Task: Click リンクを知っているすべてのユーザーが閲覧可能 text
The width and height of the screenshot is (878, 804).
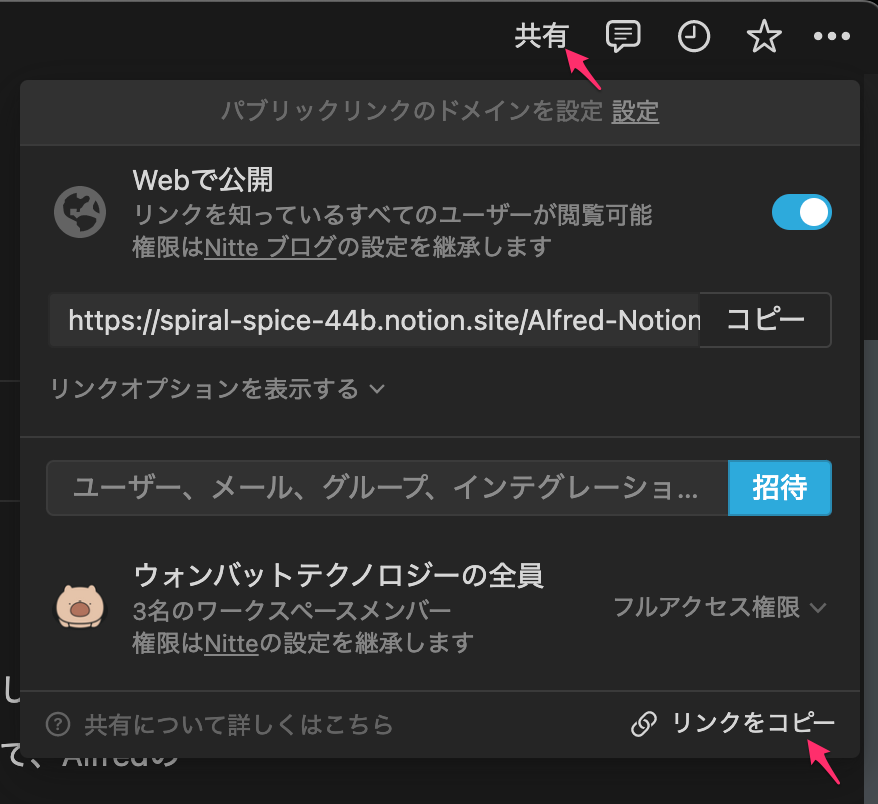Action: pyautogui.click(x=393, y=215)
